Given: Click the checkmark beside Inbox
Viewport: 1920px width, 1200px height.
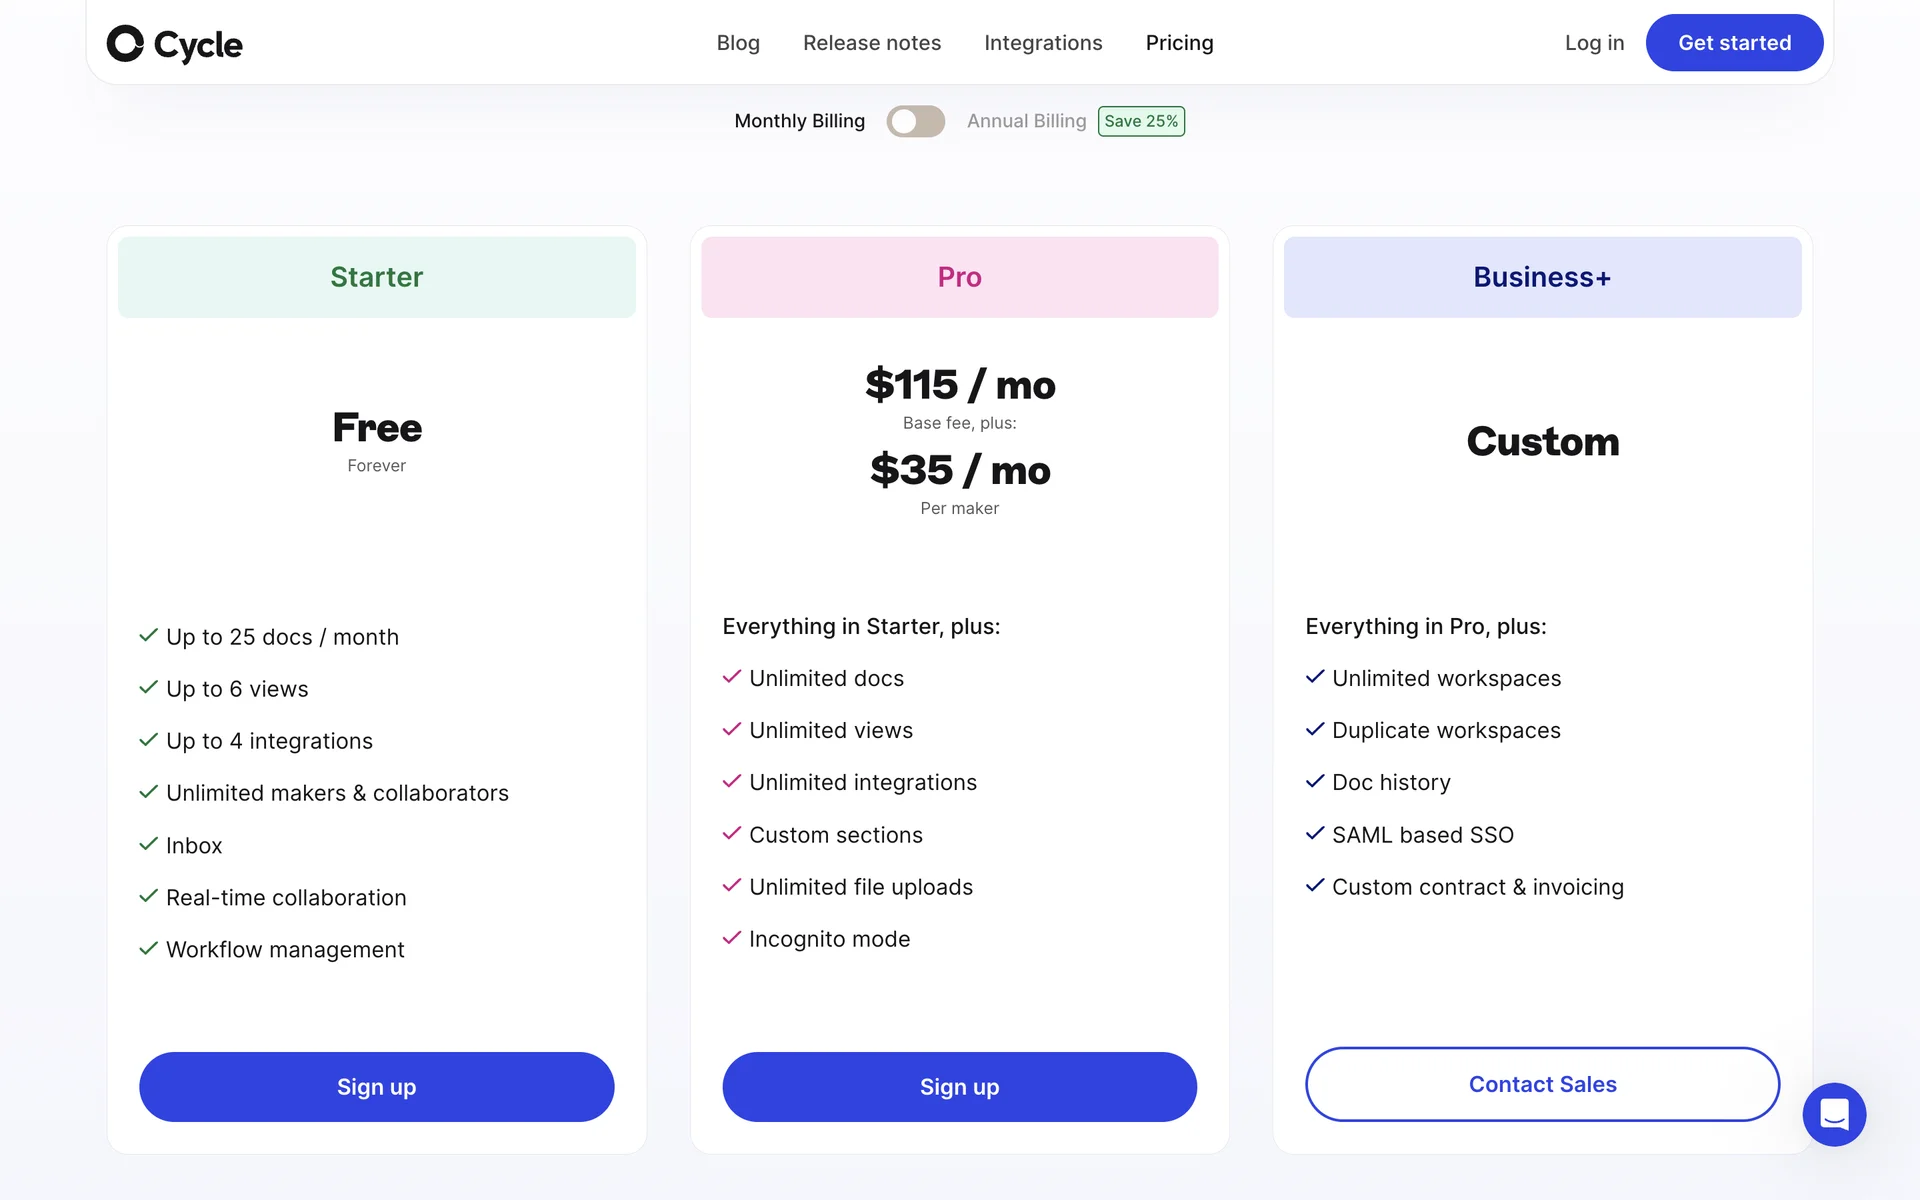Looking at the screenshot, I should point(149,844).
